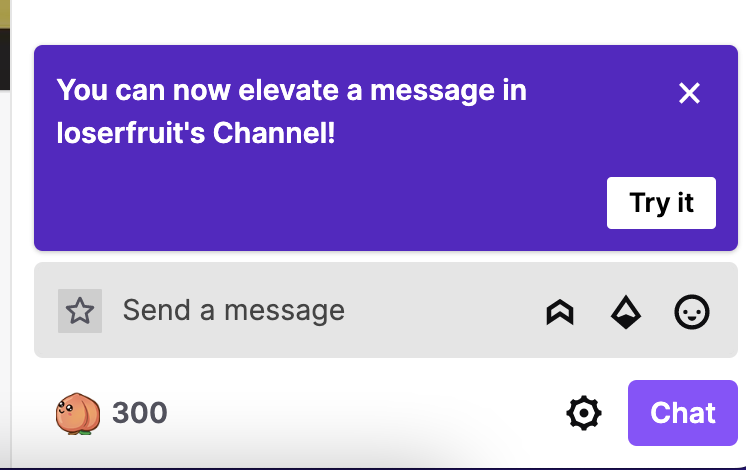Click the double-chevron elevate message icon

[x=560, y=313]
